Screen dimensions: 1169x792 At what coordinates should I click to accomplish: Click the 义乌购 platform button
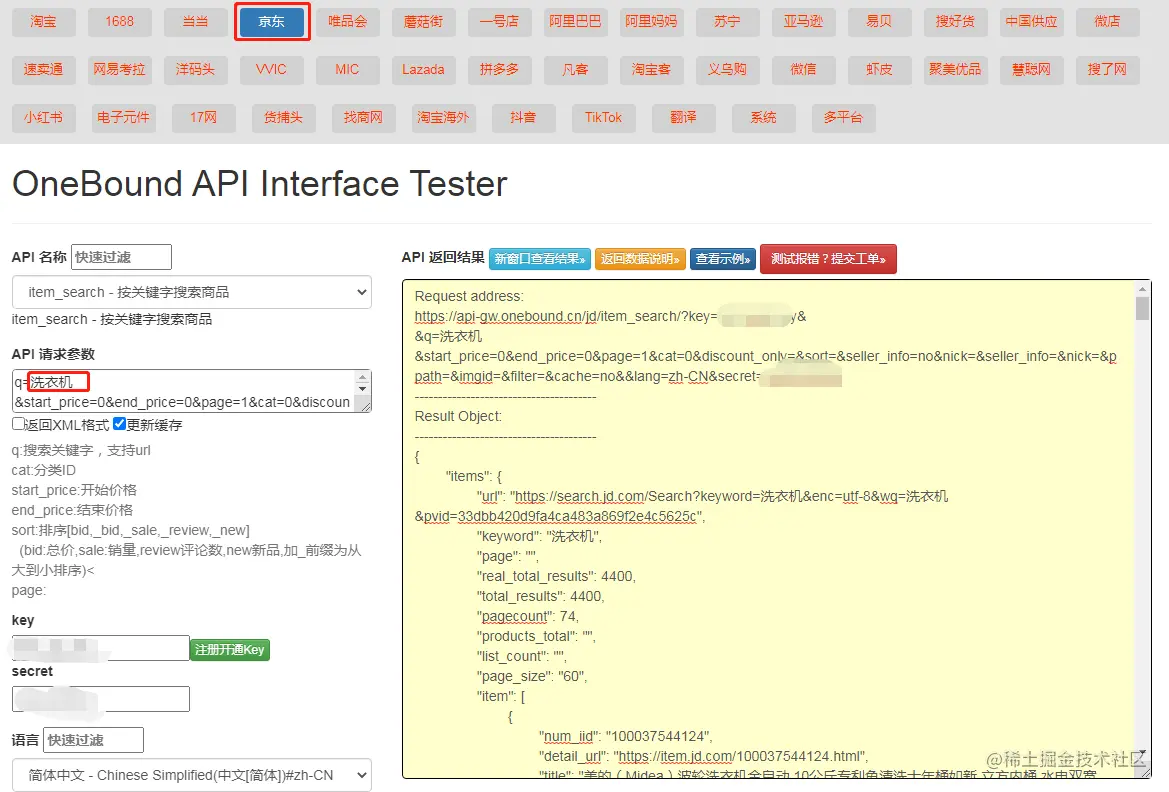(x=728, y=69)
